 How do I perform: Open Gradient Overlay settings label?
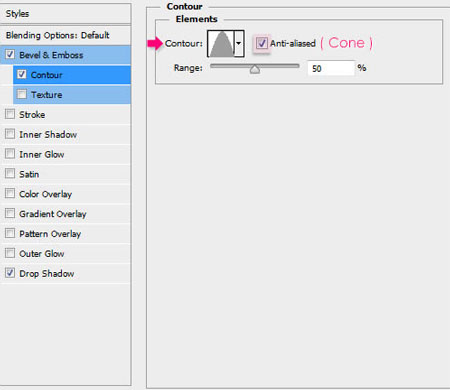coord(53,214)
